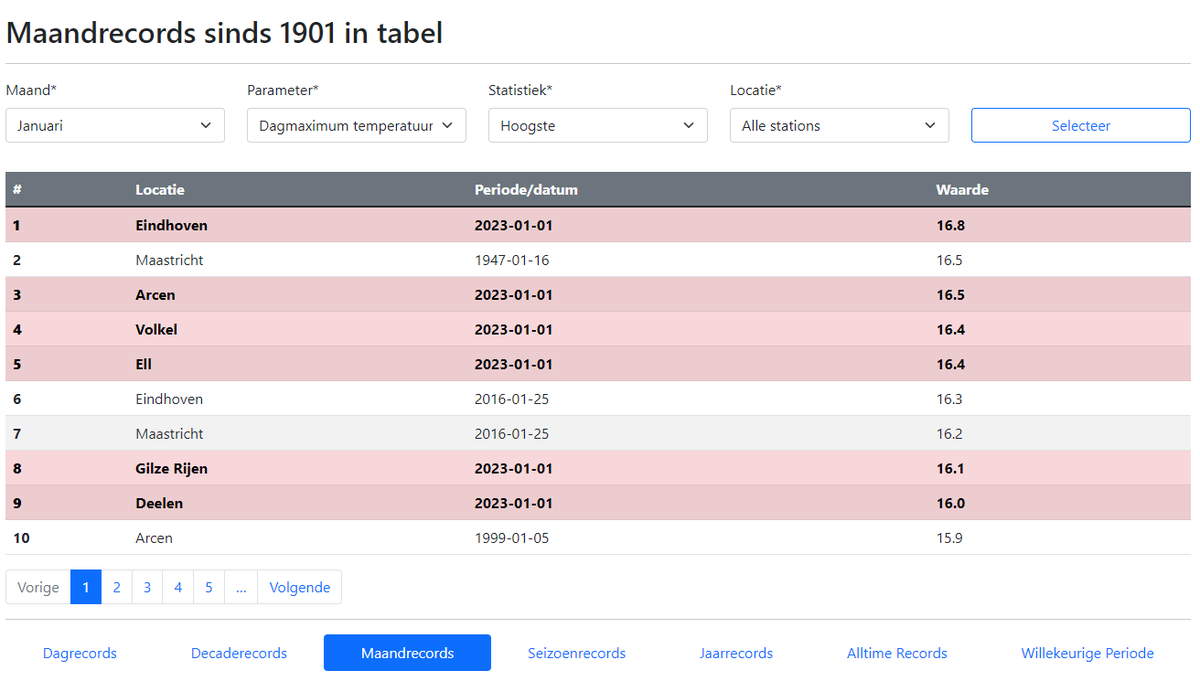Open the Alltime Records view
1200x681 pixels.
point(896,652)
